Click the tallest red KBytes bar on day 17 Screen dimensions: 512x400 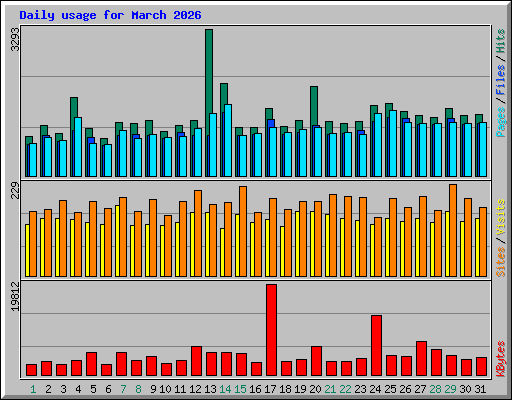point(271,330)
